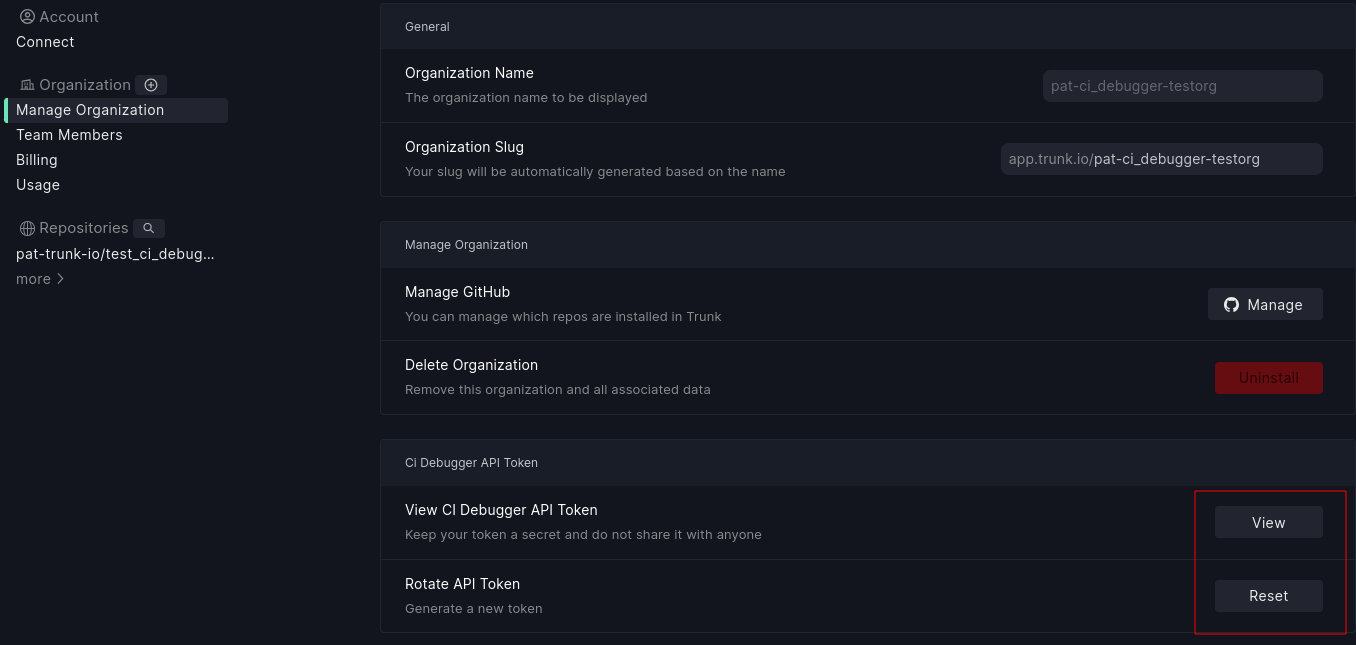Open Usage page
The width and height of the screenshot is (1356, 645).
click(38, 185)
